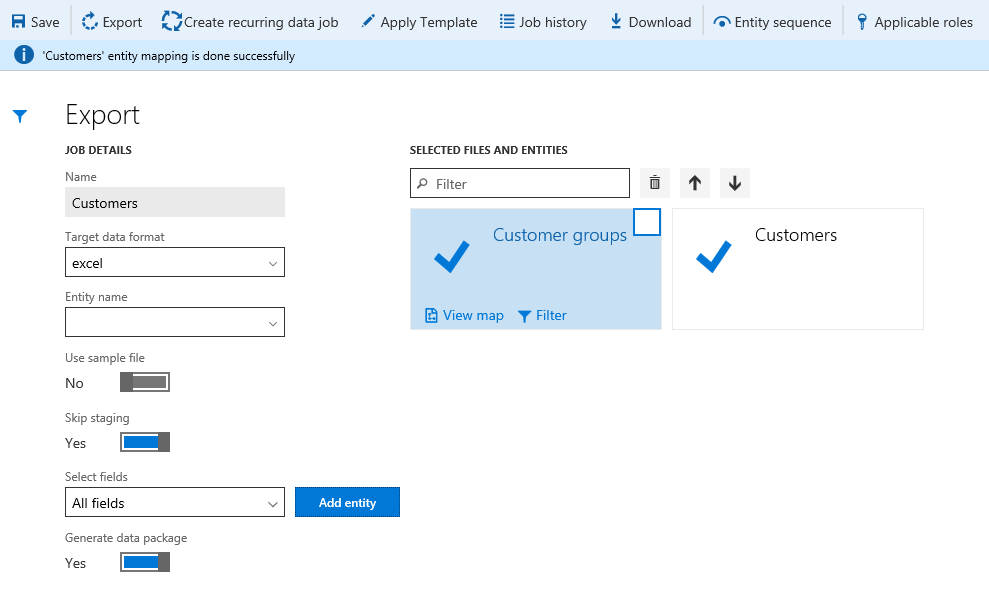Click the Add entity button
Image resolution: width=989 pixels, height=593 pixels.
[348, 502]
